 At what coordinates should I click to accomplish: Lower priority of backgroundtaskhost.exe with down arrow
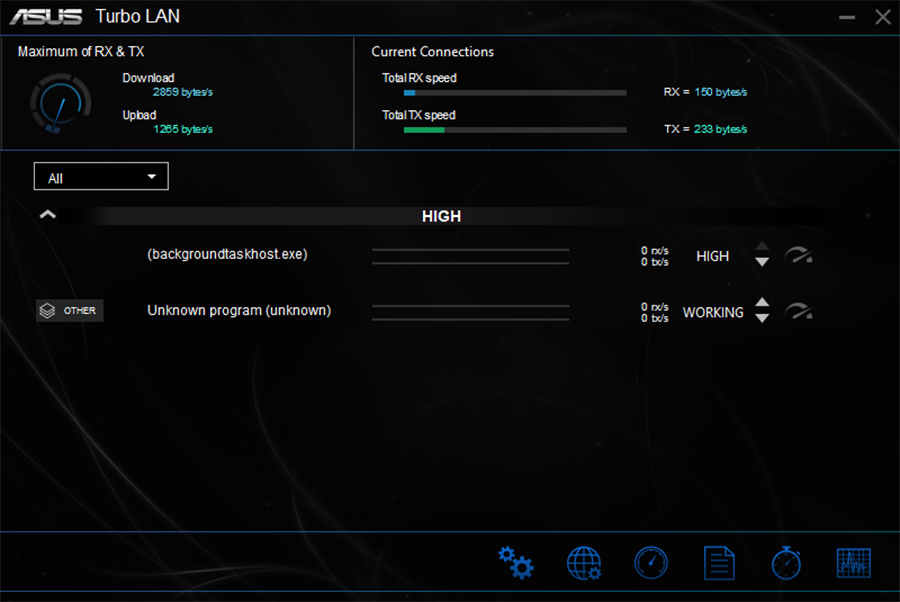762,262
